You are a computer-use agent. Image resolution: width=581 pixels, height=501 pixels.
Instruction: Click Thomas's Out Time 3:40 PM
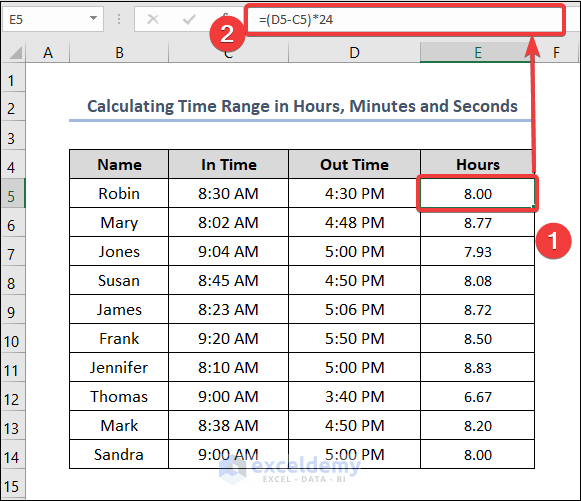tap(354, 396)
